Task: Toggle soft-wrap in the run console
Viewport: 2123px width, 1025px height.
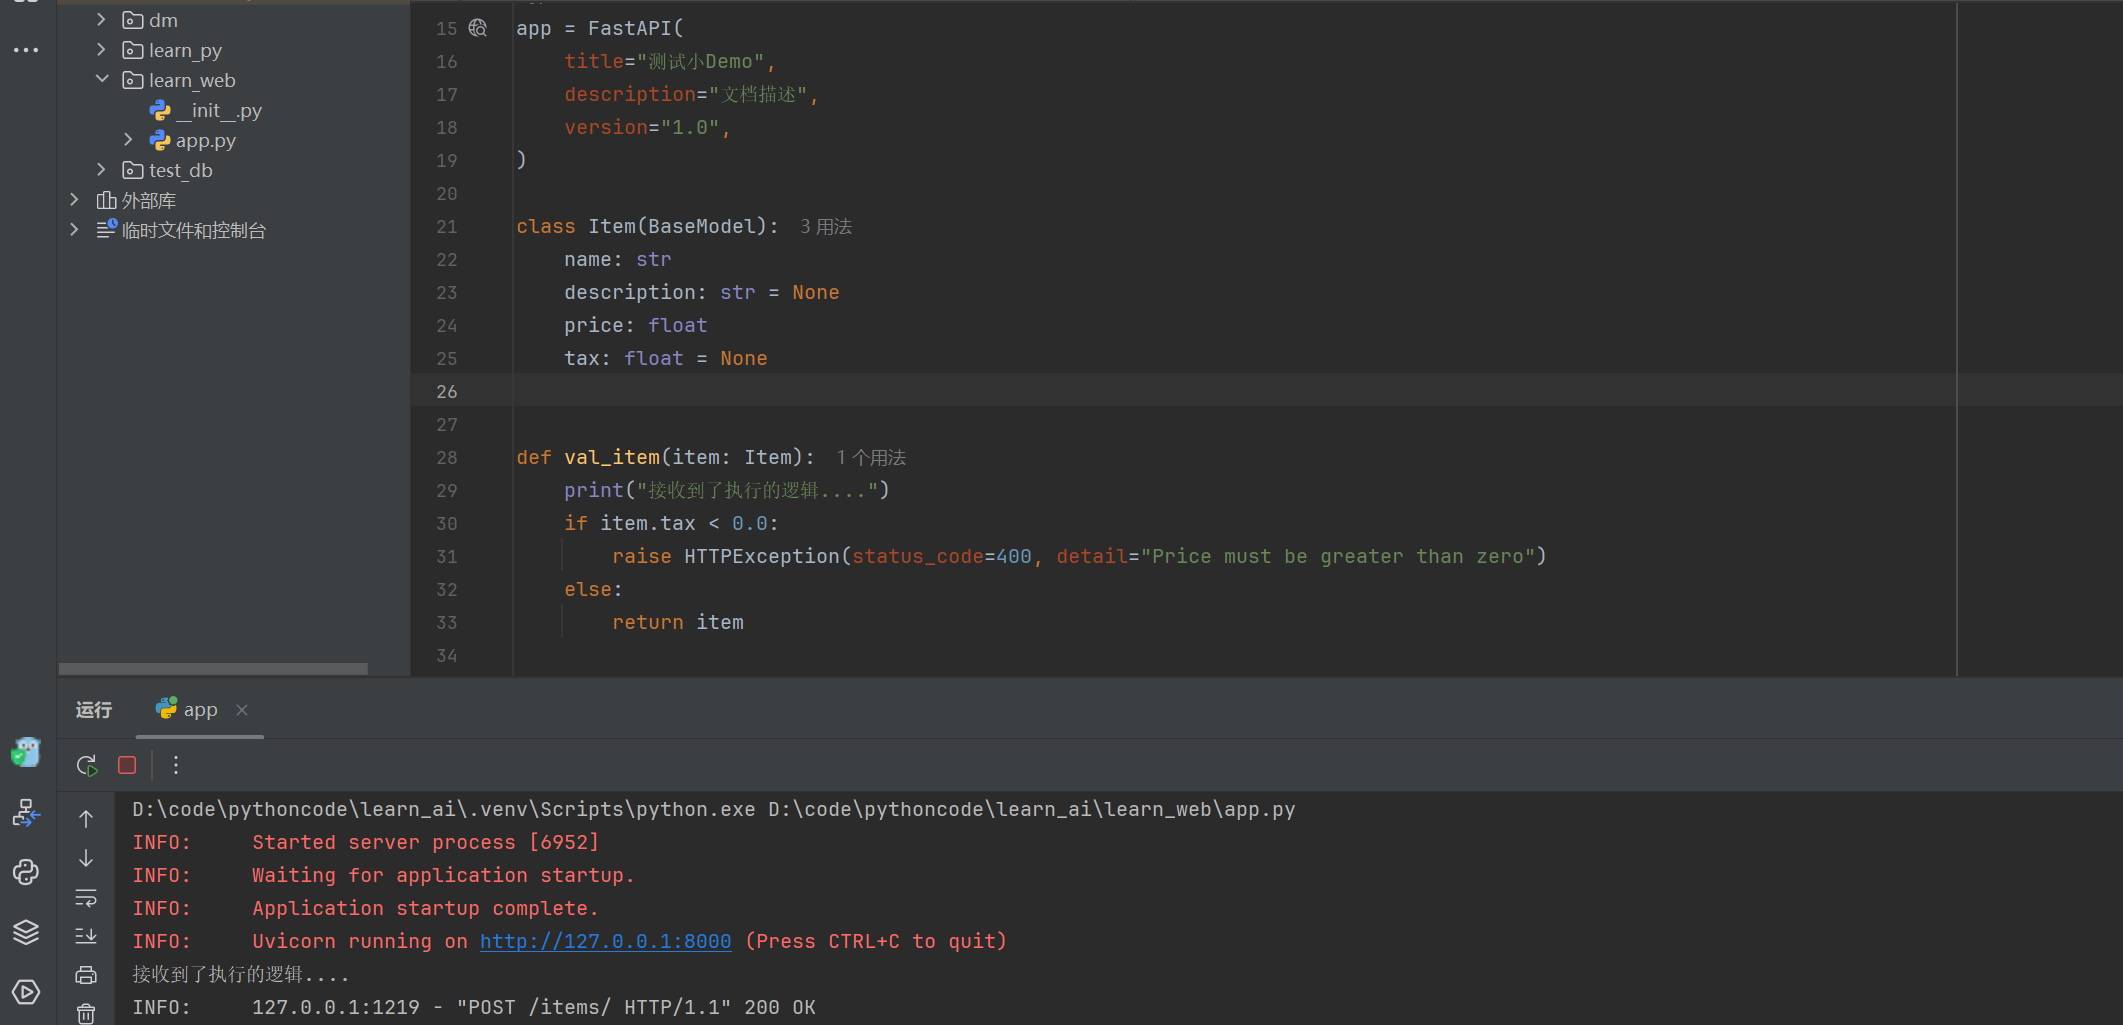Action: click(86, 898)
